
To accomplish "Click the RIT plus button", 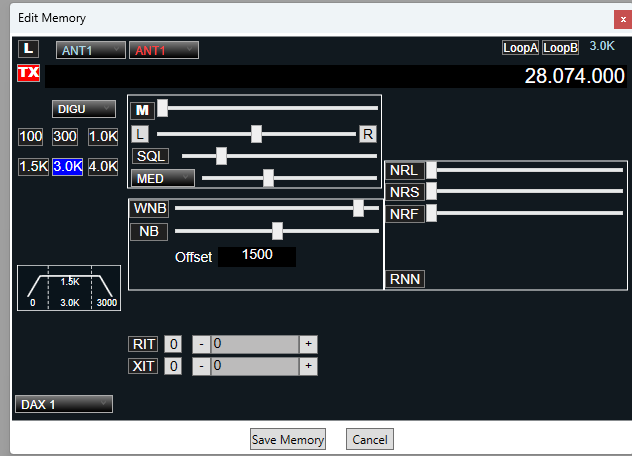I will pos(308,344).
